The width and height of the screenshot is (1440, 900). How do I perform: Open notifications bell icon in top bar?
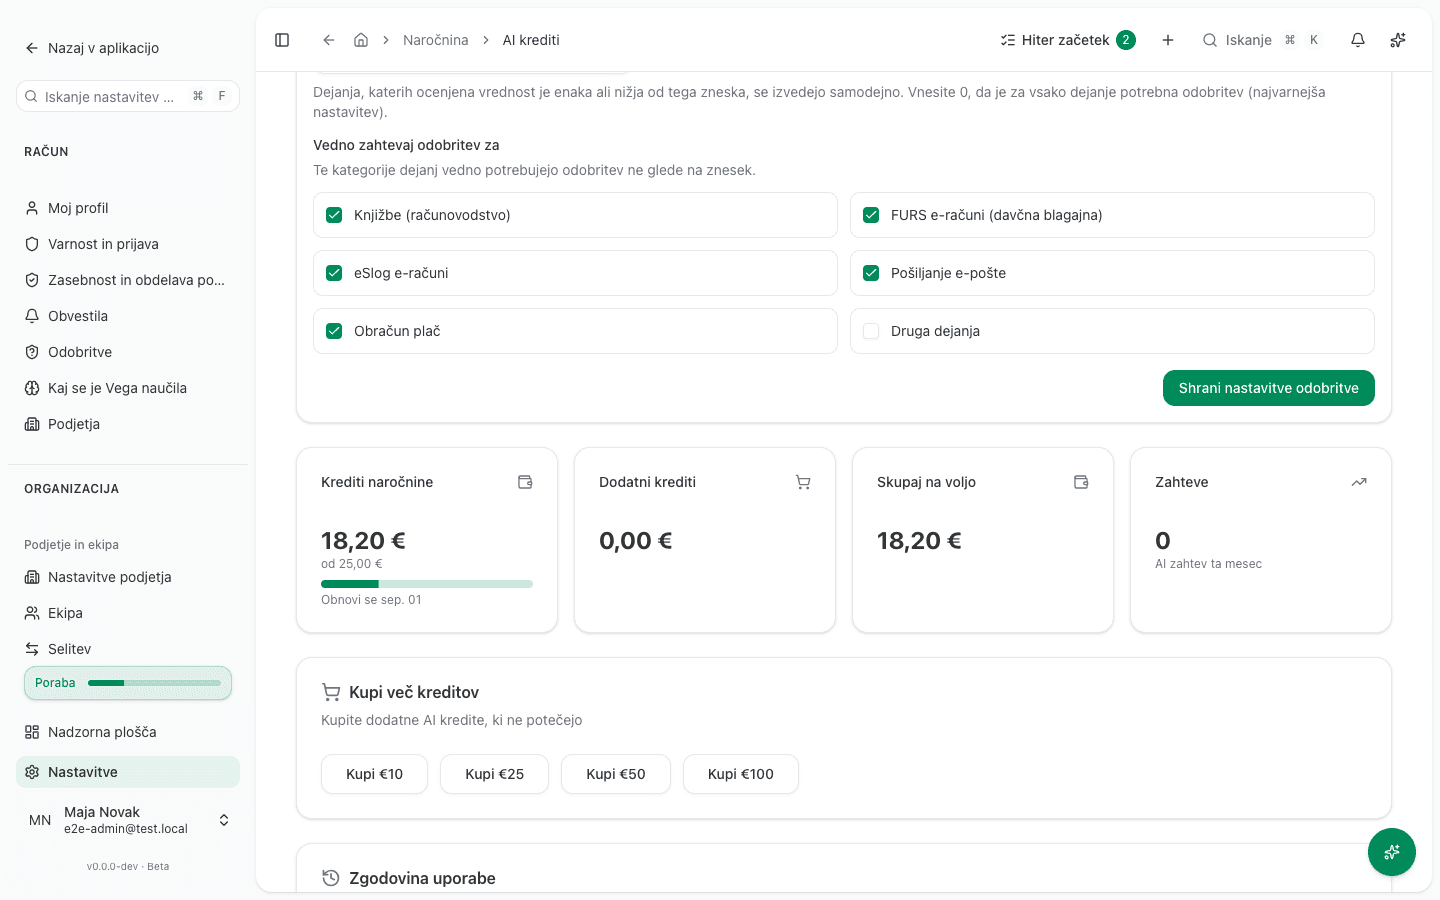point(1358,40)
